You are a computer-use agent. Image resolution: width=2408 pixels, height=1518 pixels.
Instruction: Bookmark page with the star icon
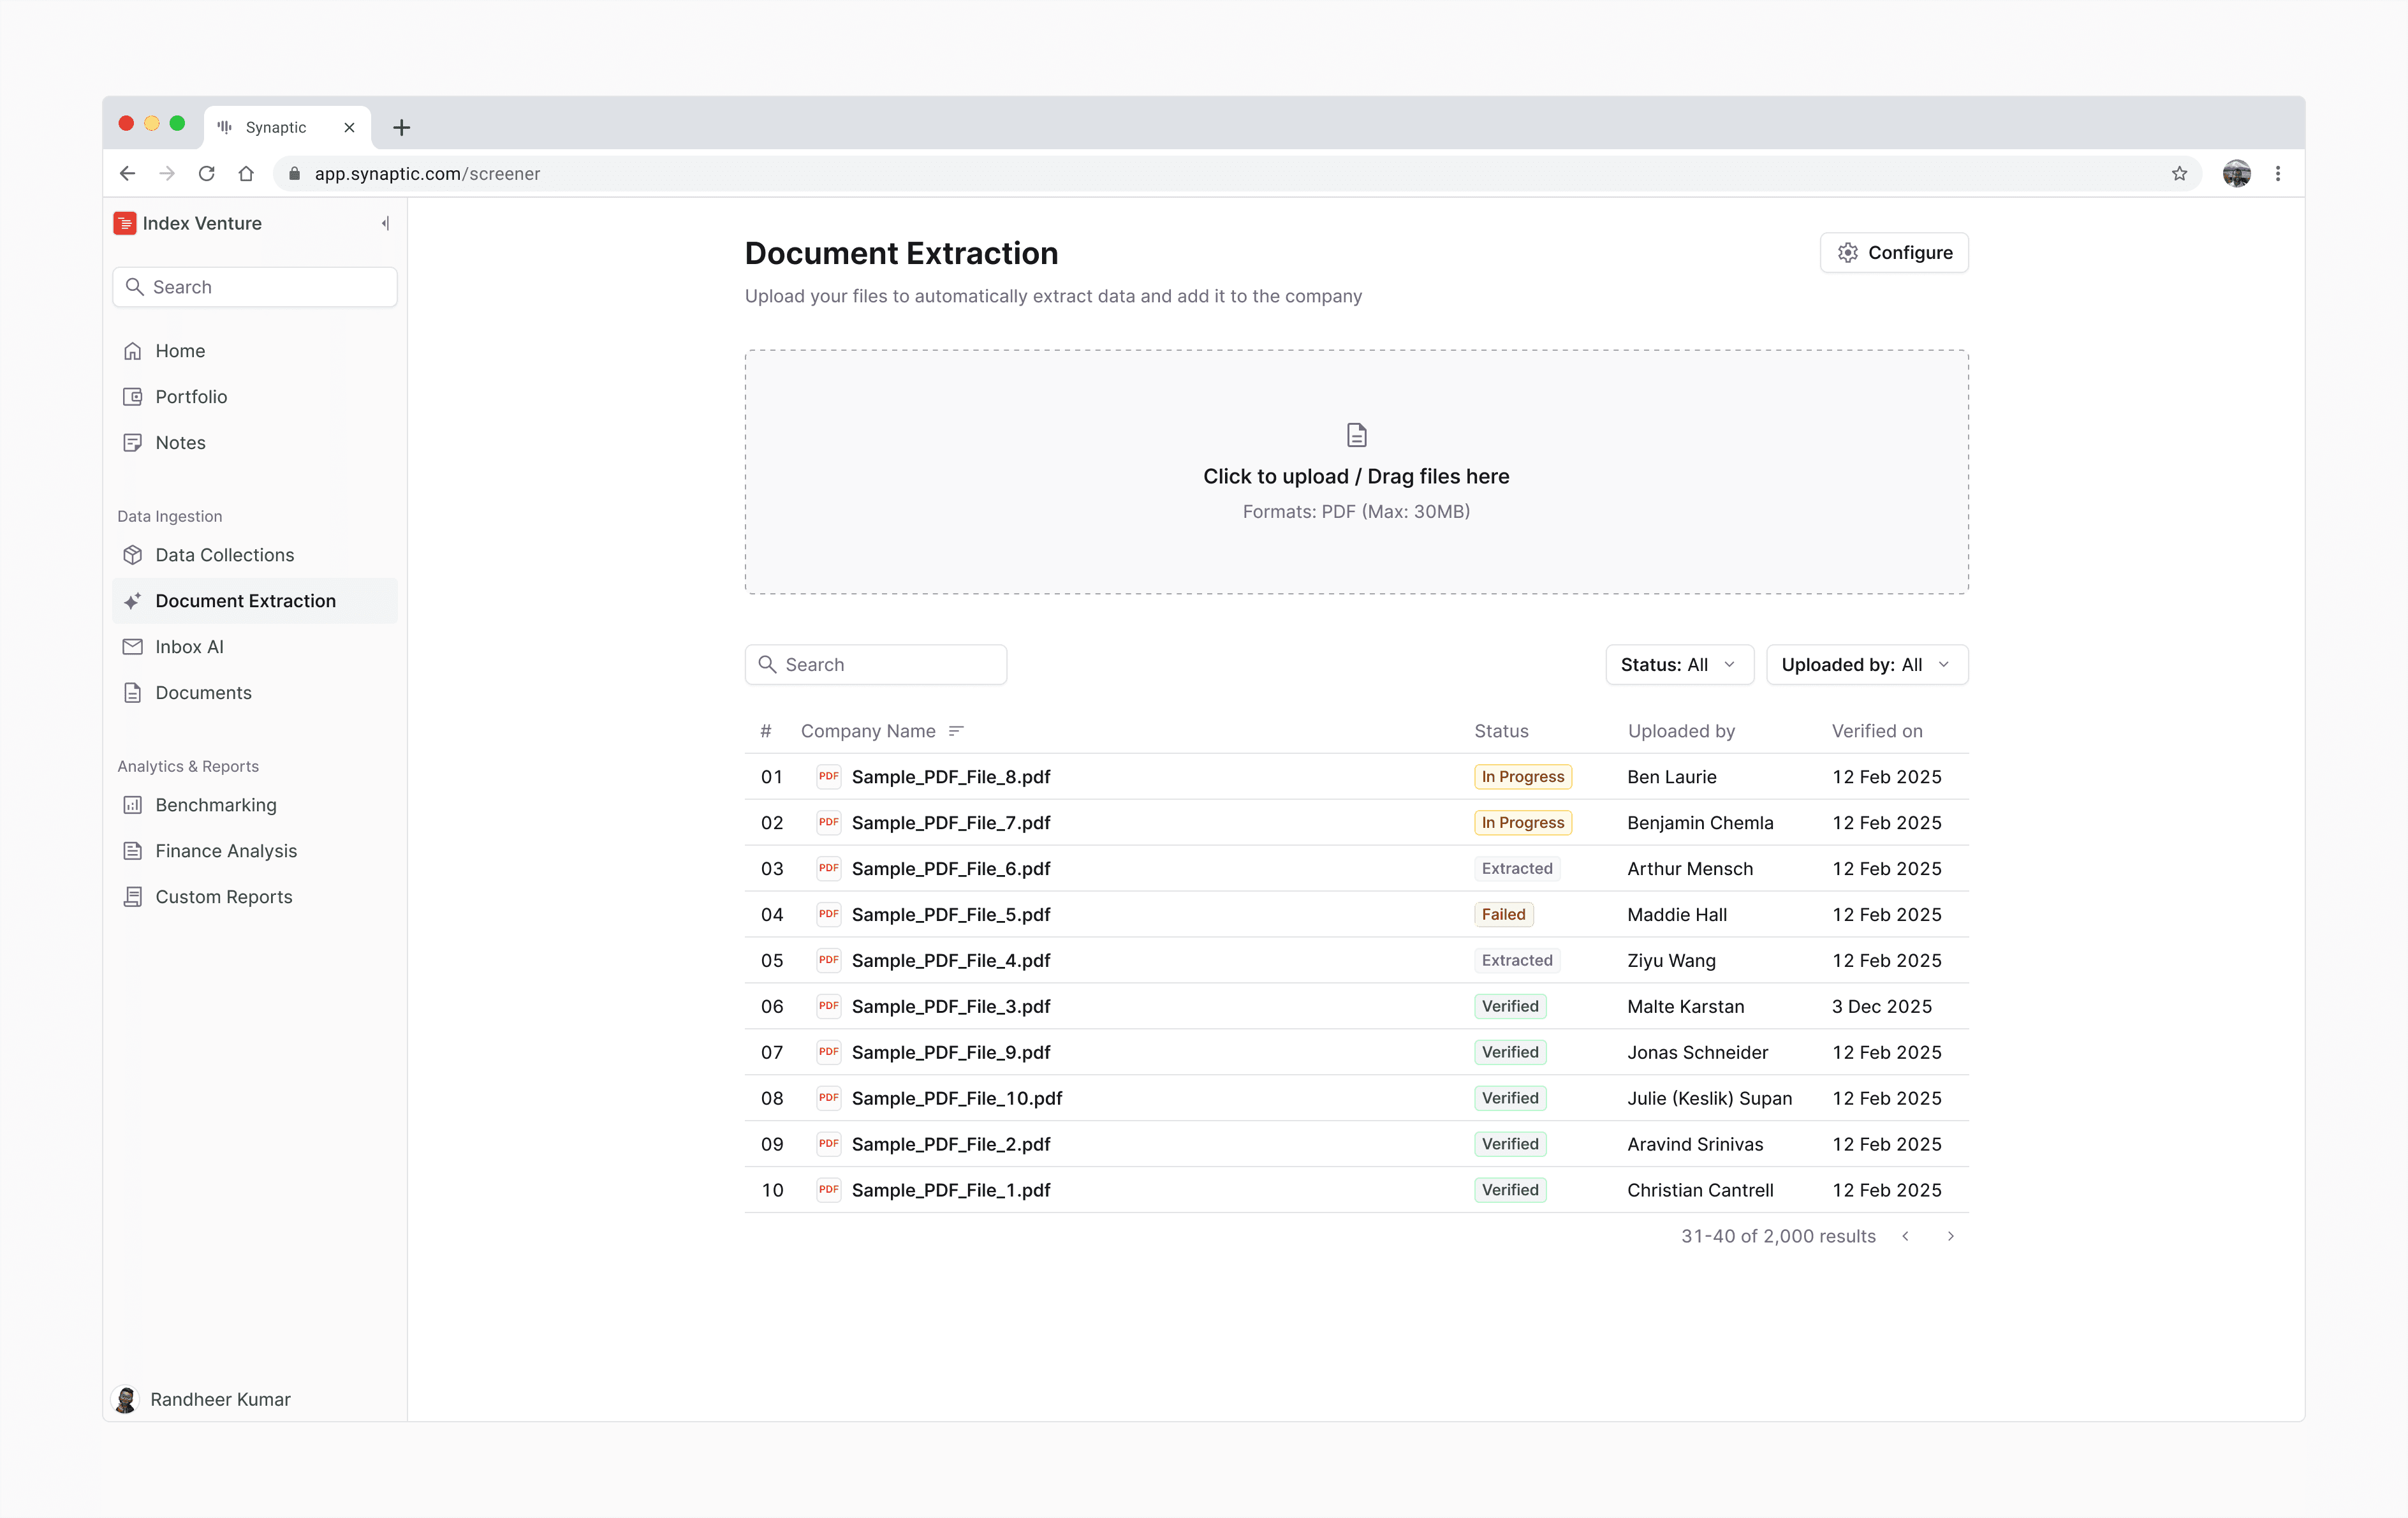click(x=2180, y=174)
